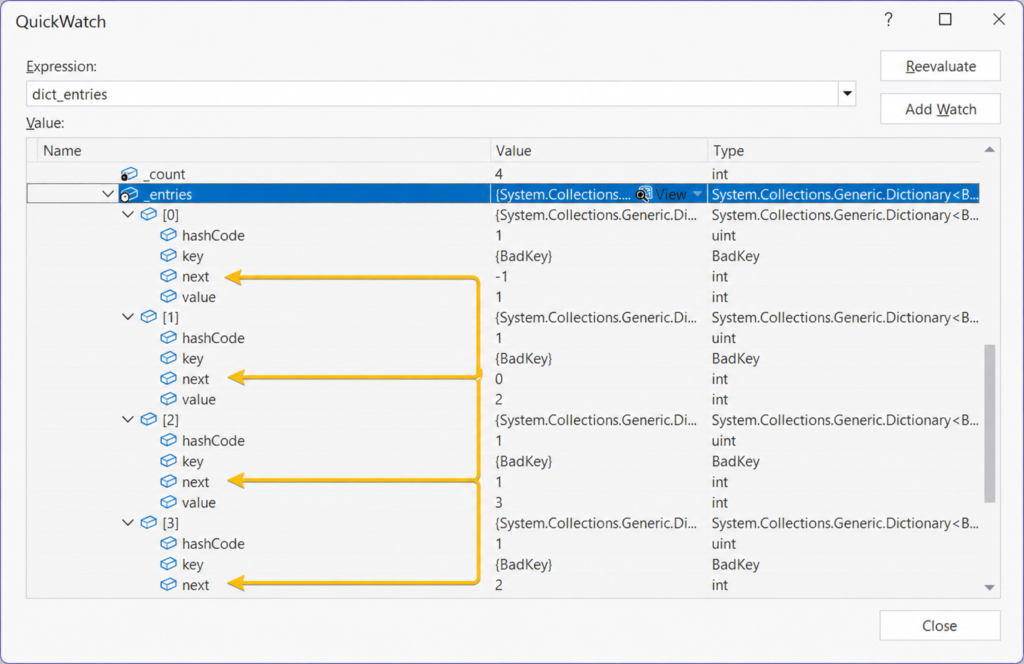
Task: Click key icon under entry [3]
Action: pyautogui.click(x=168, y=563)
